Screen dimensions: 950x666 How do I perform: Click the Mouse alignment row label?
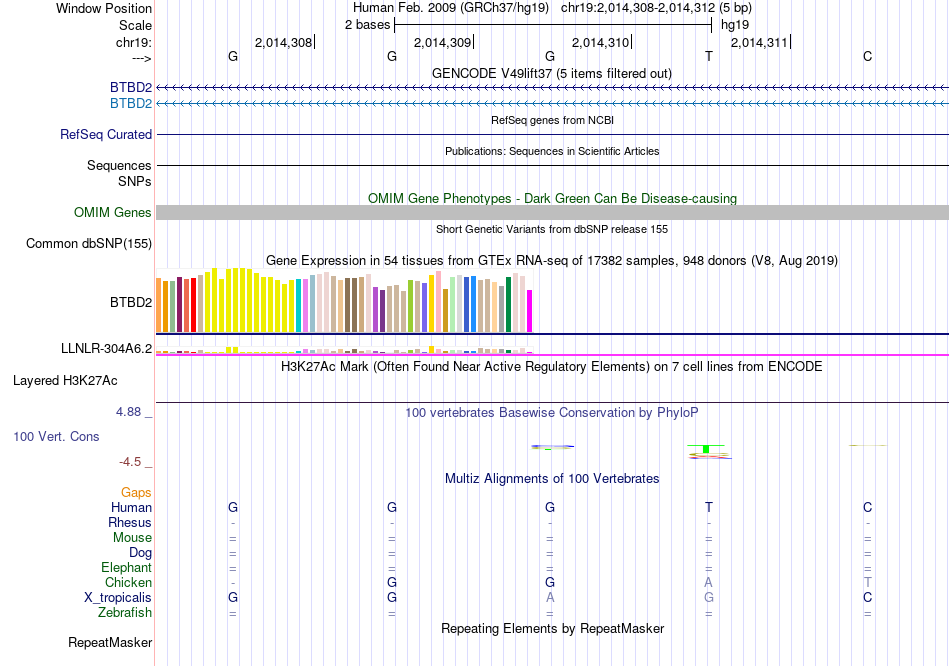pyautogui.click(x=132, y=538)
